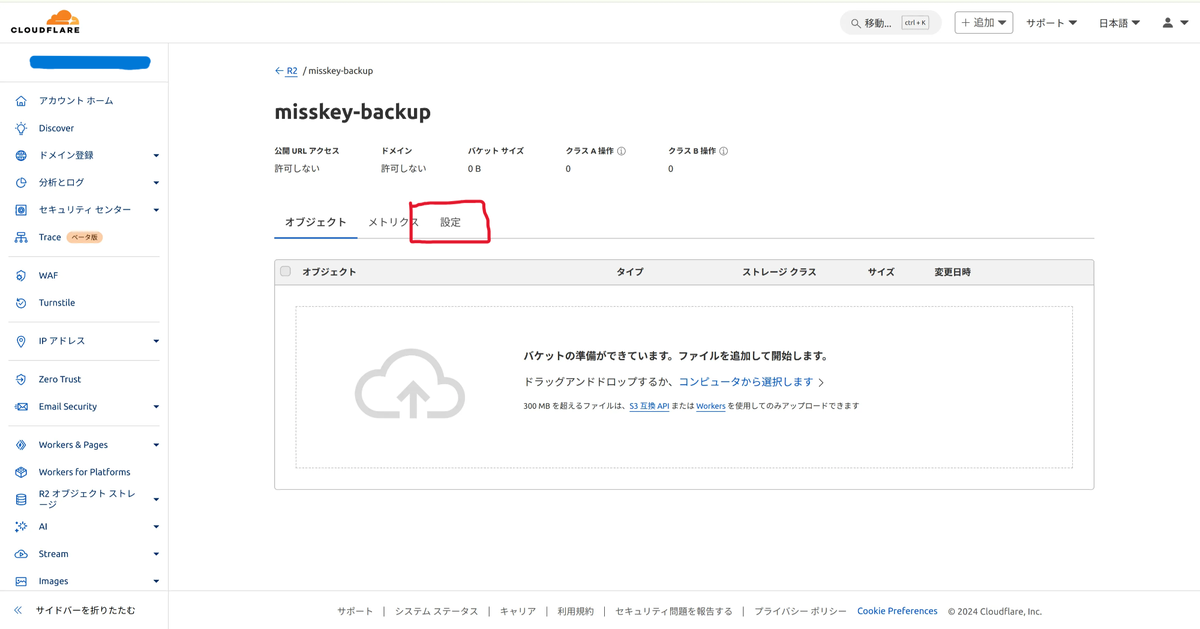Click the ベータ版 badge next to Trace
The width and height of the screenshot is (1200, 629).
[x=85, y=237]
